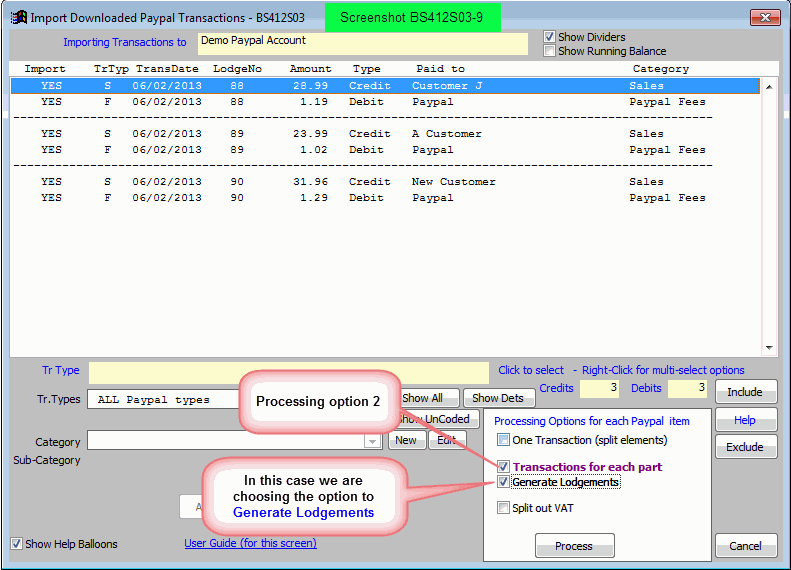Select the Paypal 1.02 Debit row
This screenshot has width=791, height=570.
coord(385,150)
